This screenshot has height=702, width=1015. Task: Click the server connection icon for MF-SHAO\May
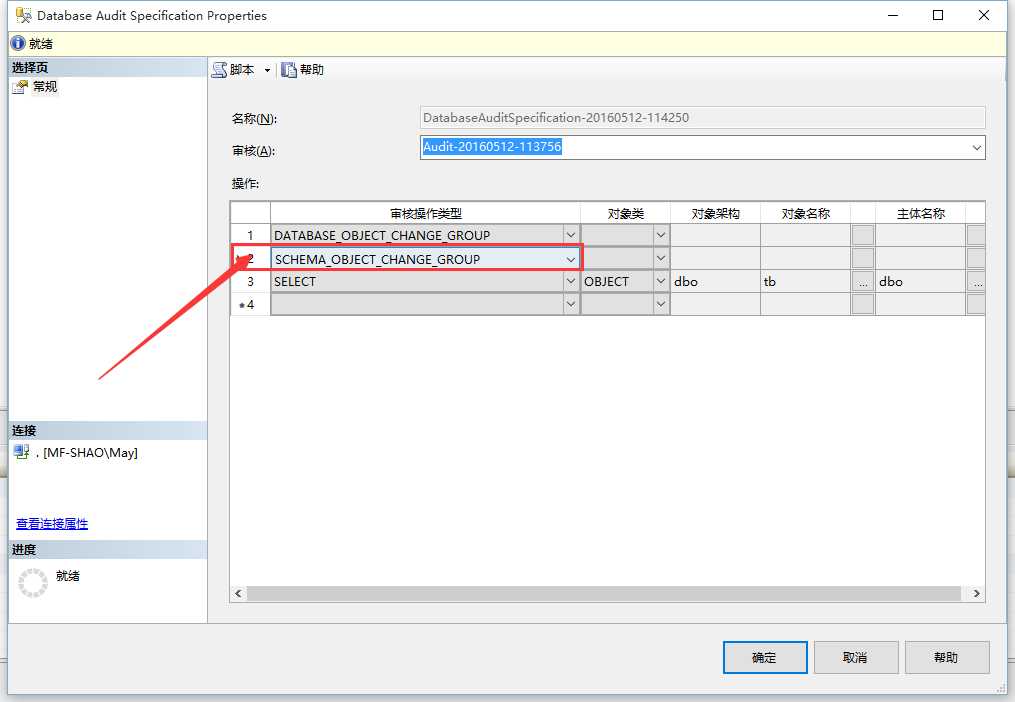21,452
